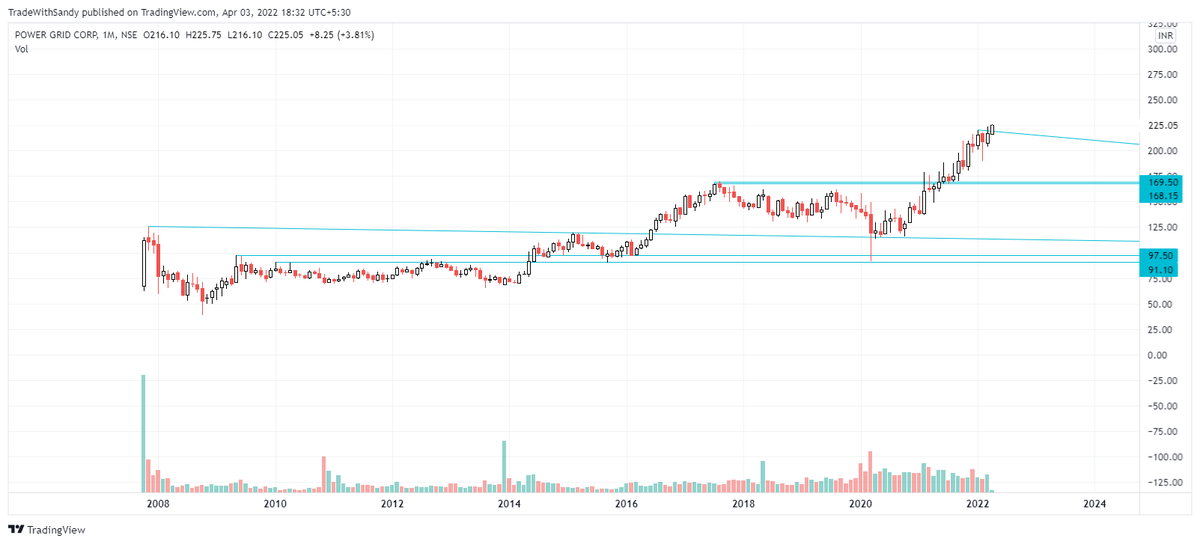Click the 2018 year label on time axis
This screenshot has width=1200, height=544.
[x=744, y=504]
